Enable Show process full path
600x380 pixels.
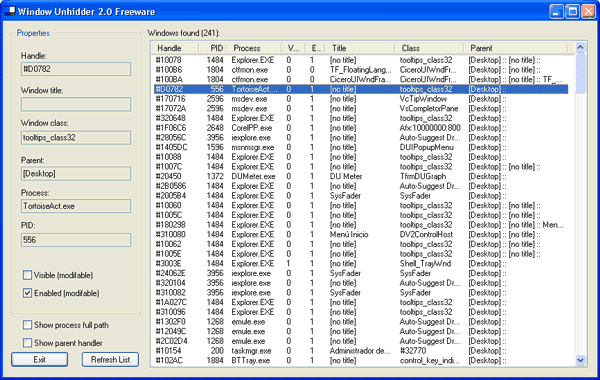click(x=27, y=325)
